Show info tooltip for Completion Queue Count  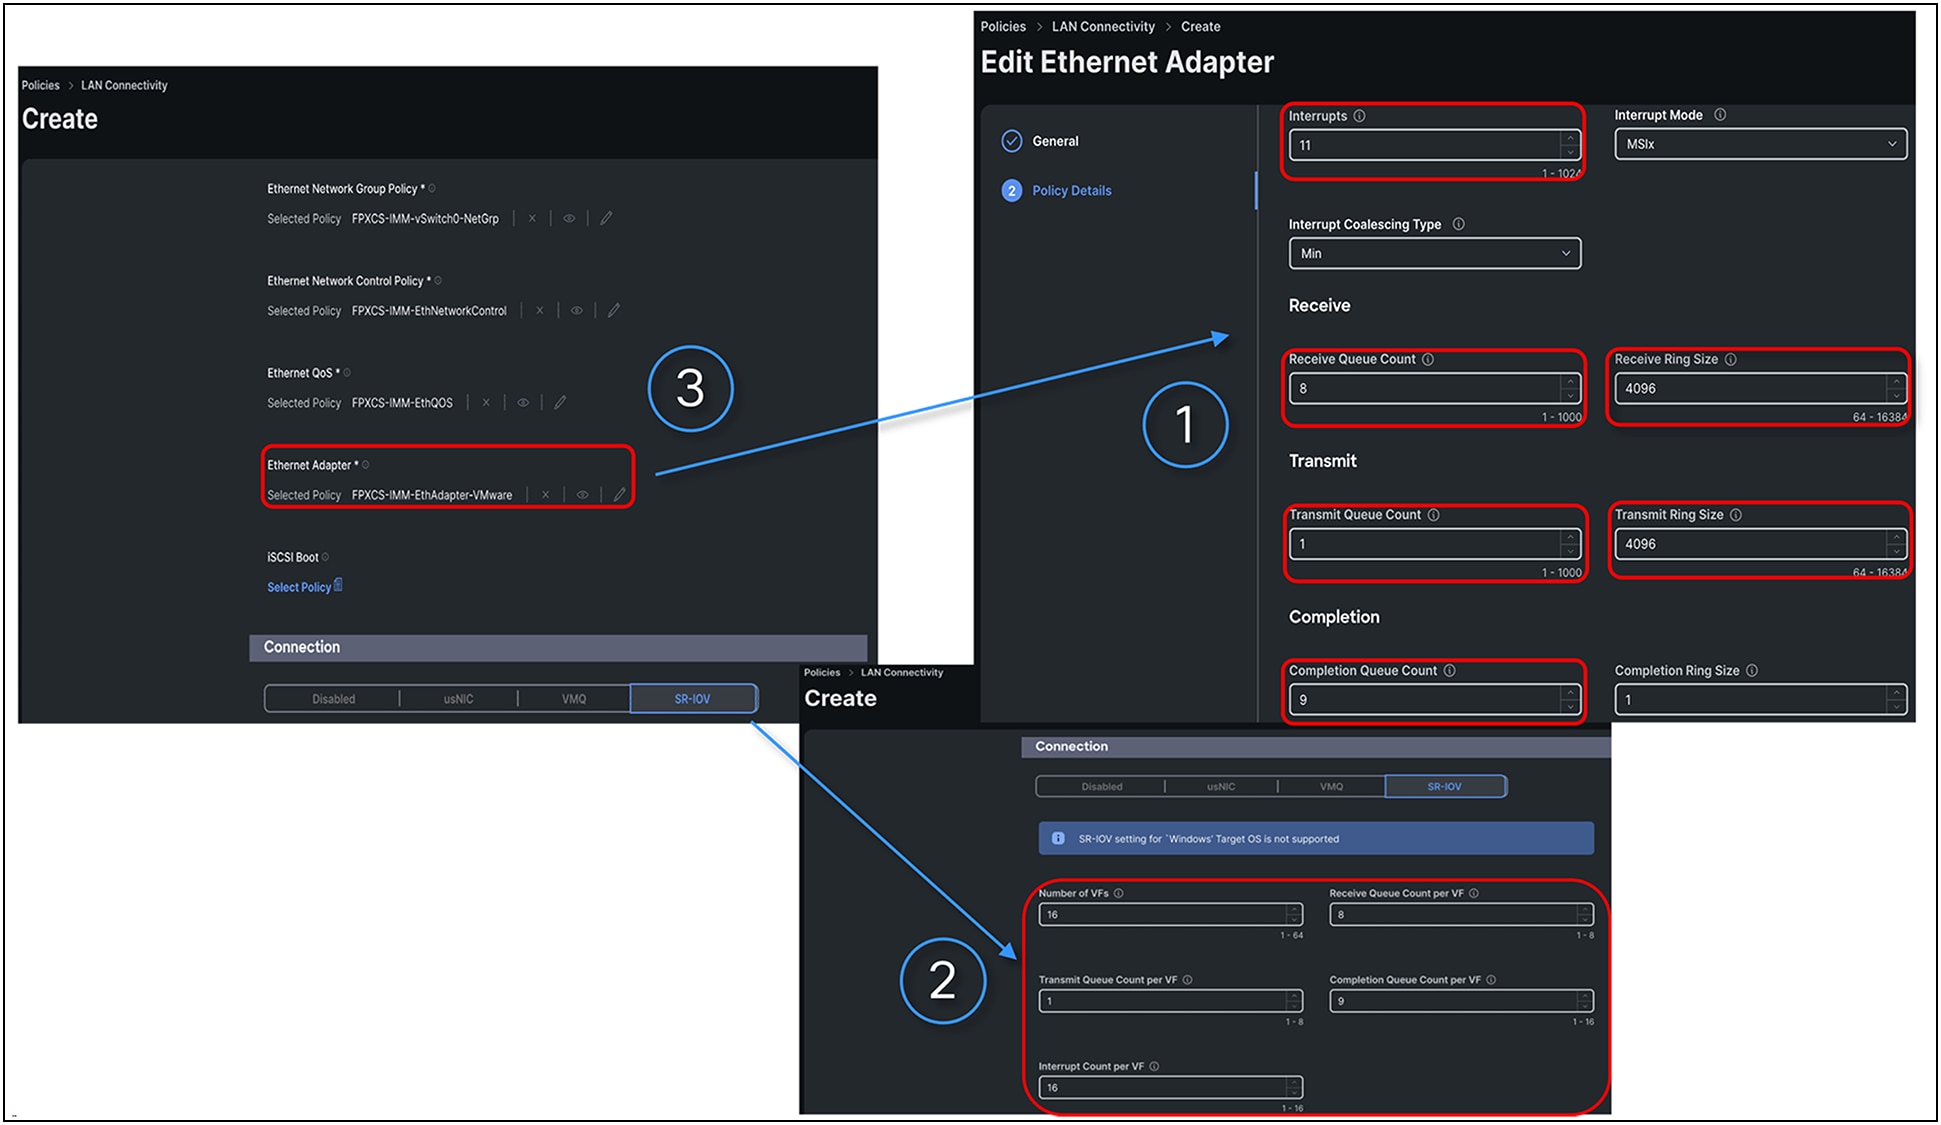tap(1450, 671)
